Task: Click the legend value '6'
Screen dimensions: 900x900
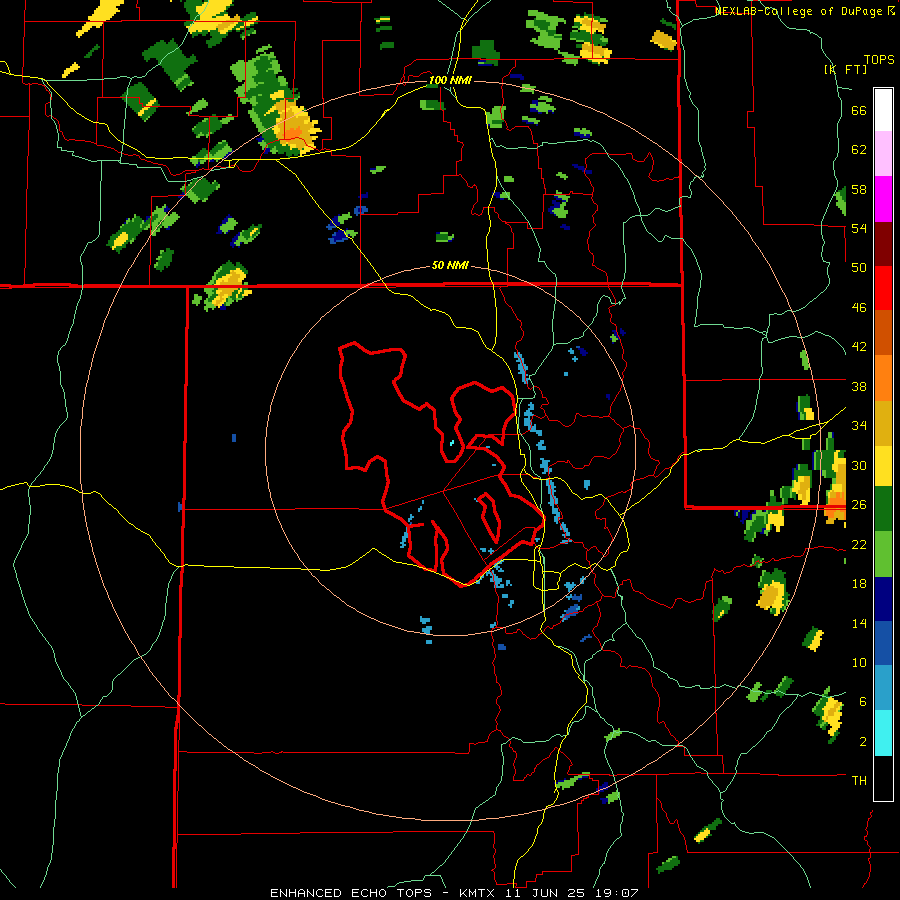Action: [862, 701]
